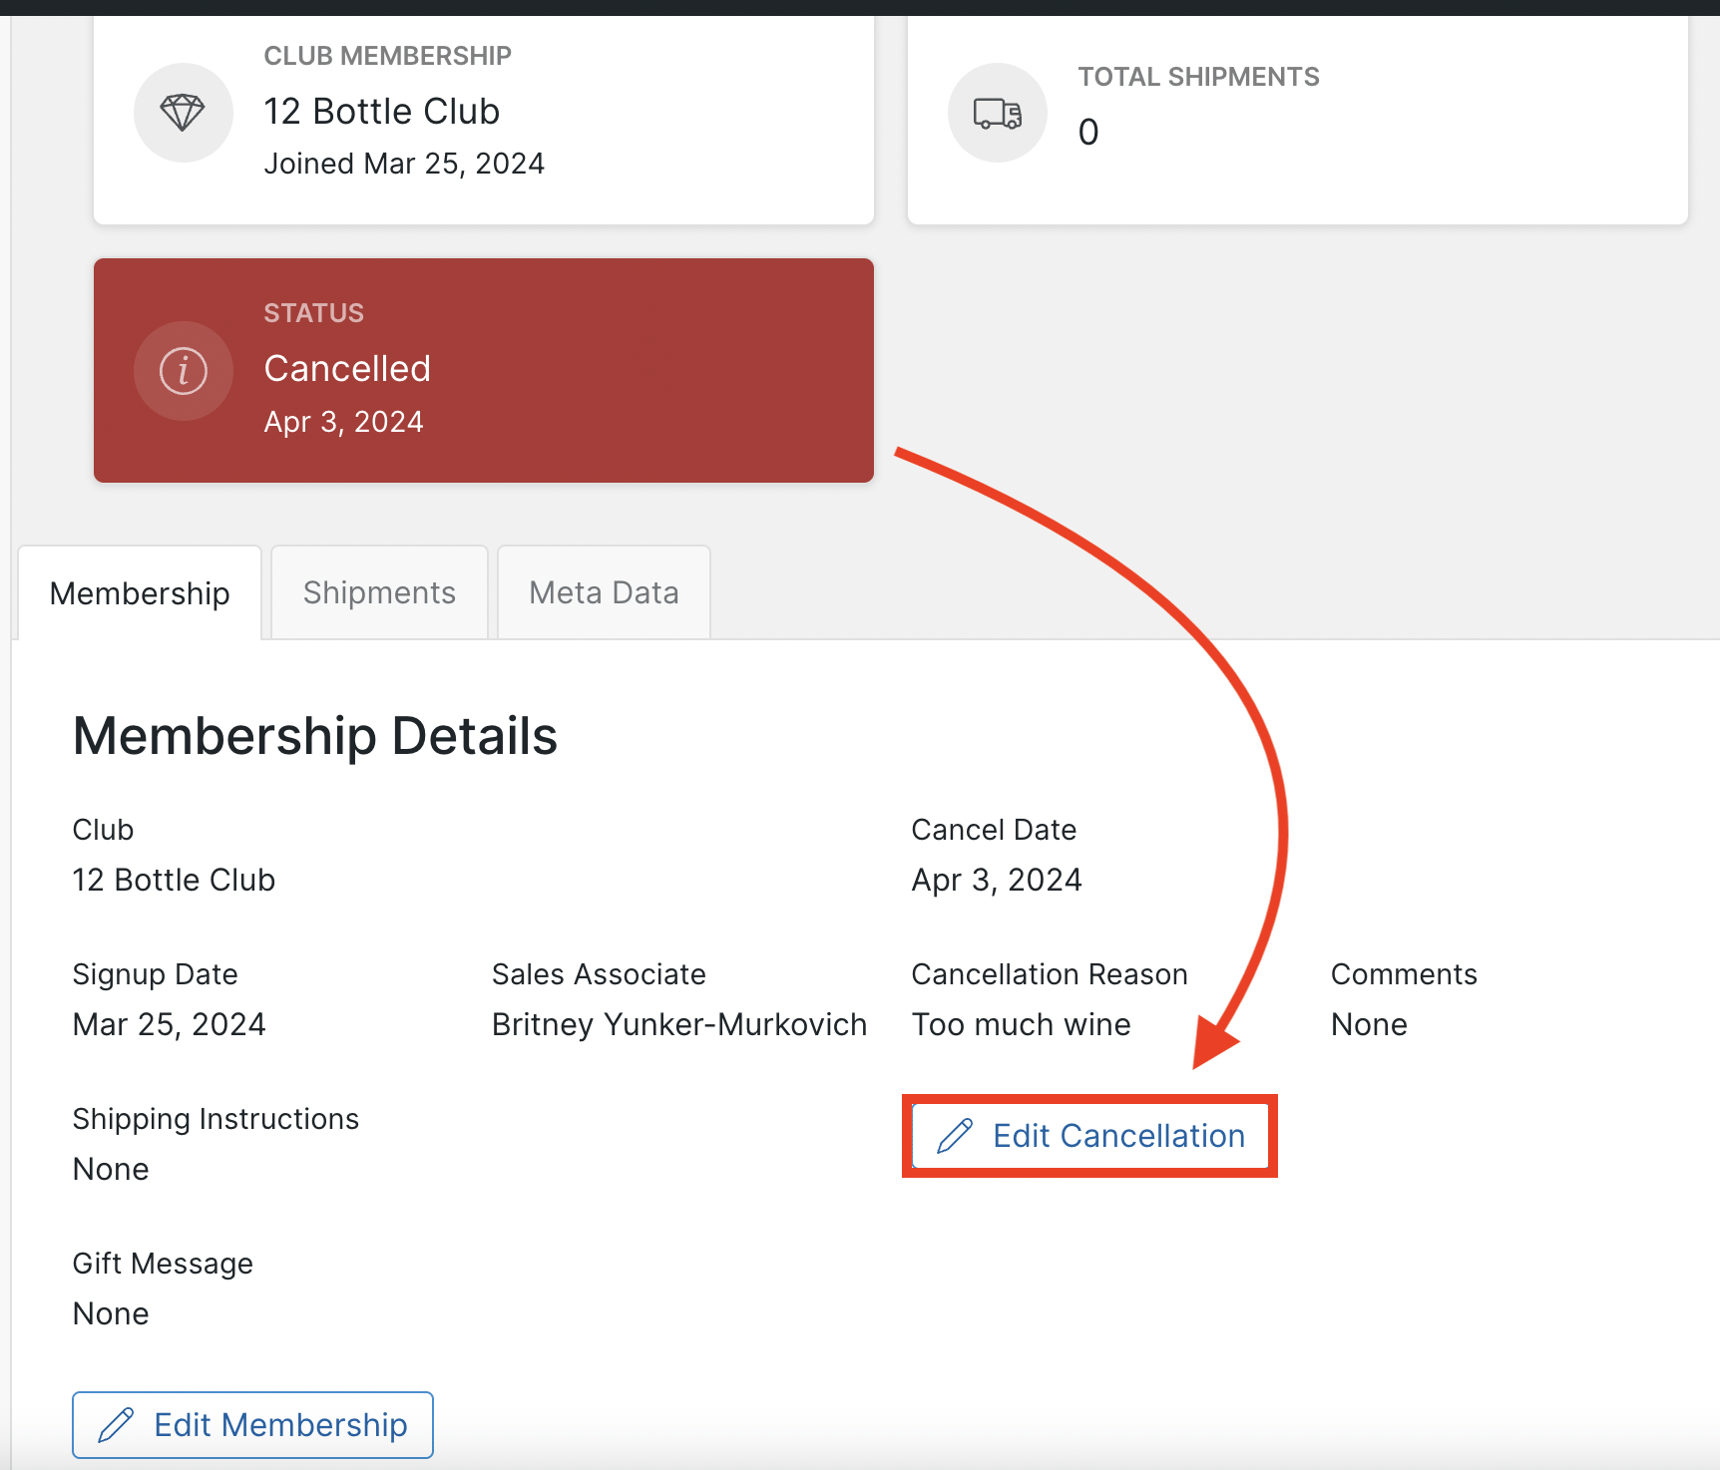Image resolution: width=1720 pixels, height=1470 pixels.
Task: Click the Membership Details heading
Action: (x=314, y=736)
